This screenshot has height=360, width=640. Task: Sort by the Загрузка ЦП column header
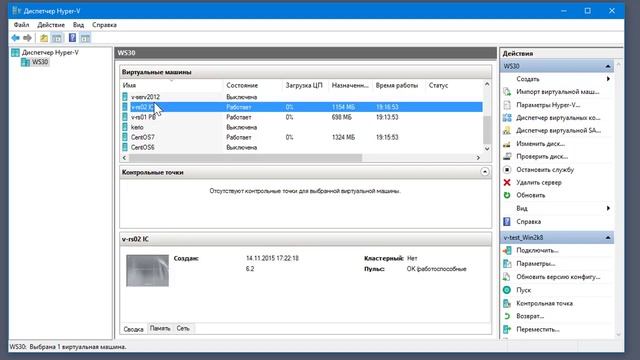coord(305,85)
